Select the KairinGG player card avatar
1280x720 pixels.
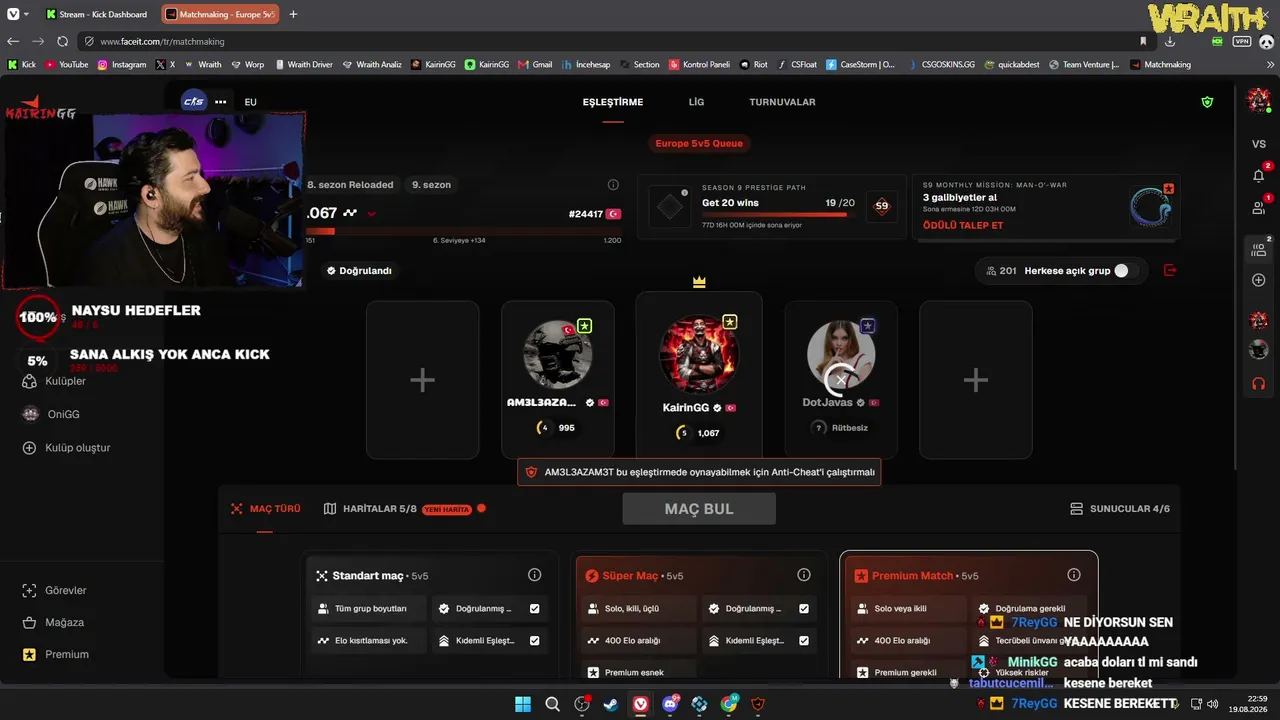pyautogui.click(x=699, y=354)
